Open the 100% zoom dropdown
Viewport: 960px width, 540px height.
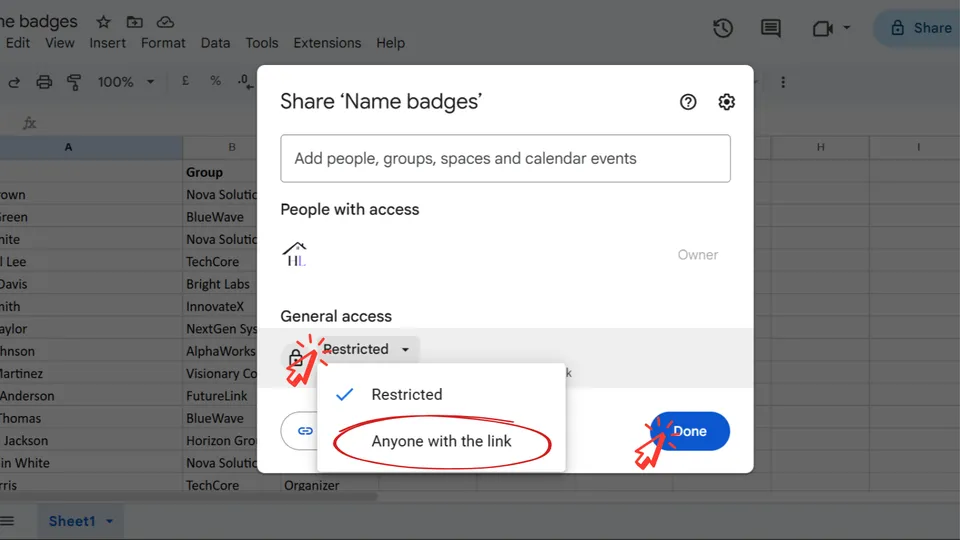(126, 82)
